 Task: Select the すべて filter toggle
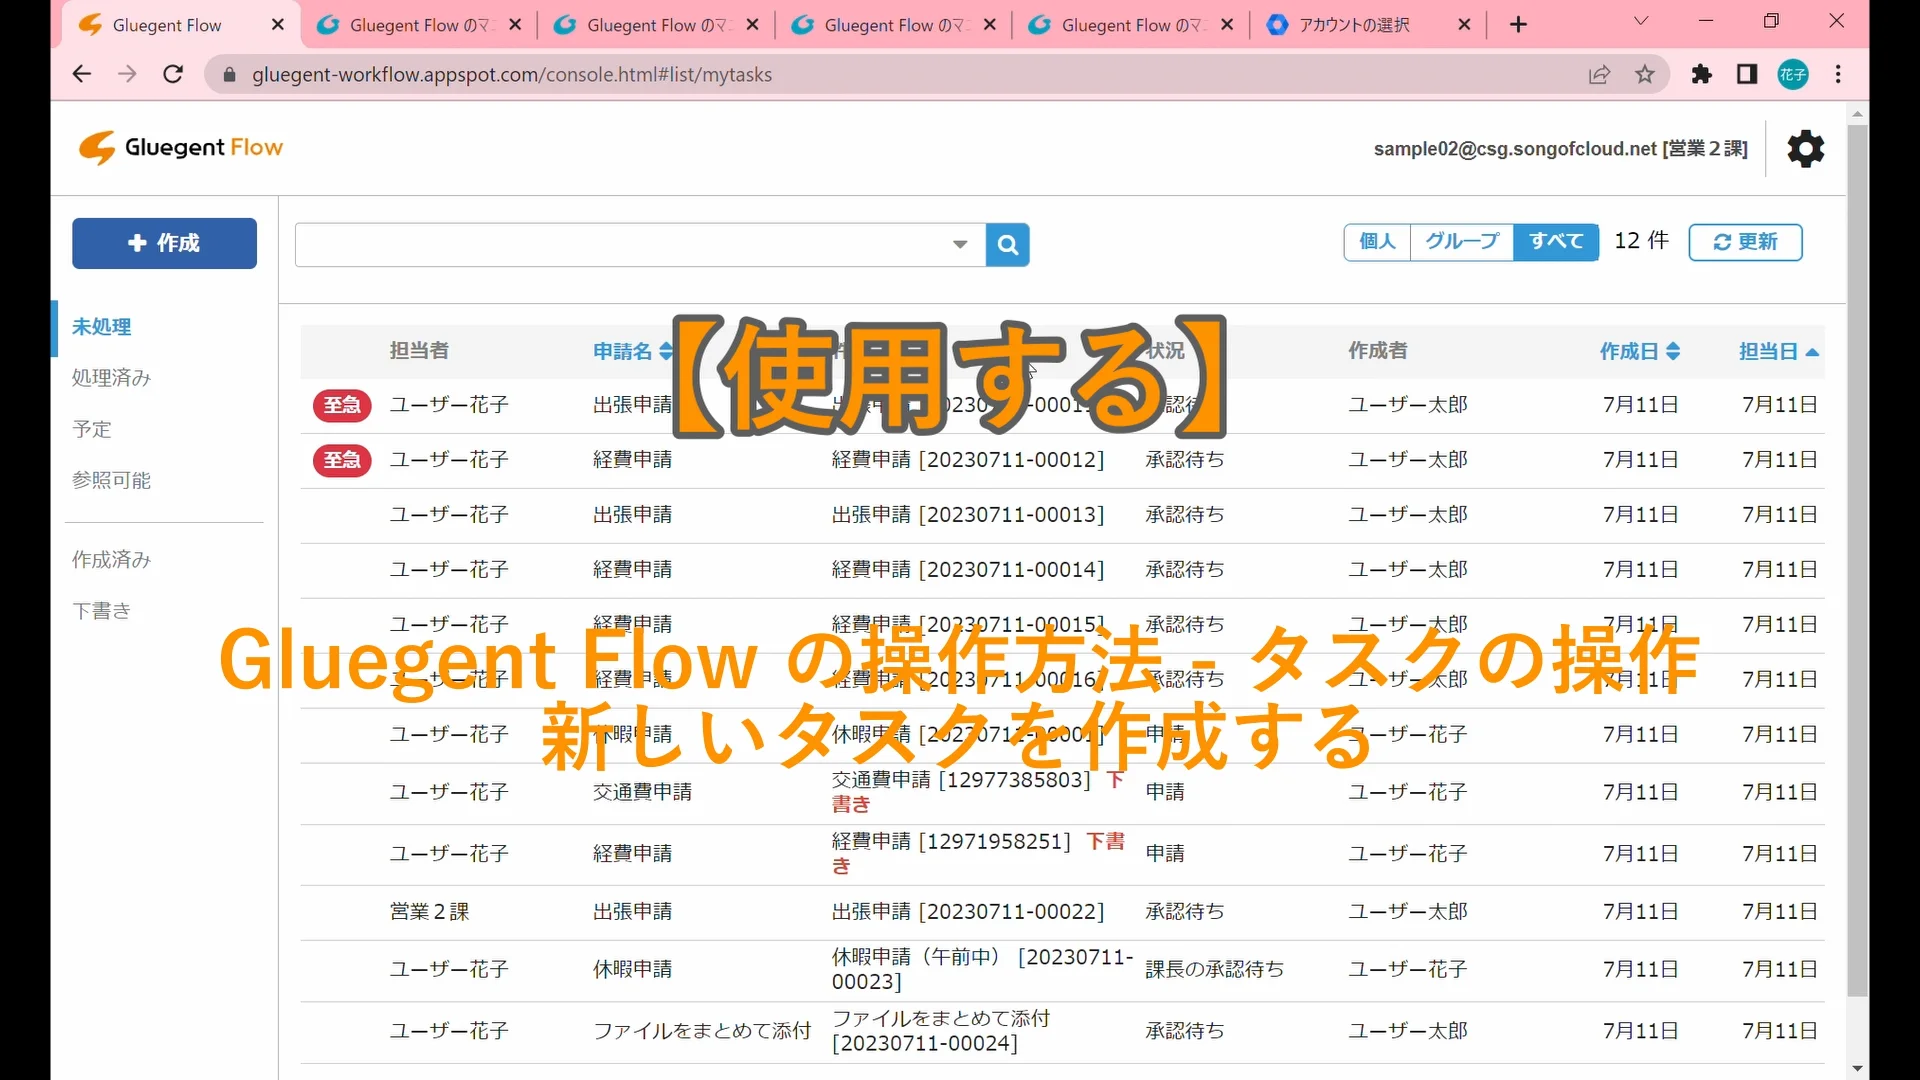pos(1555,242)
